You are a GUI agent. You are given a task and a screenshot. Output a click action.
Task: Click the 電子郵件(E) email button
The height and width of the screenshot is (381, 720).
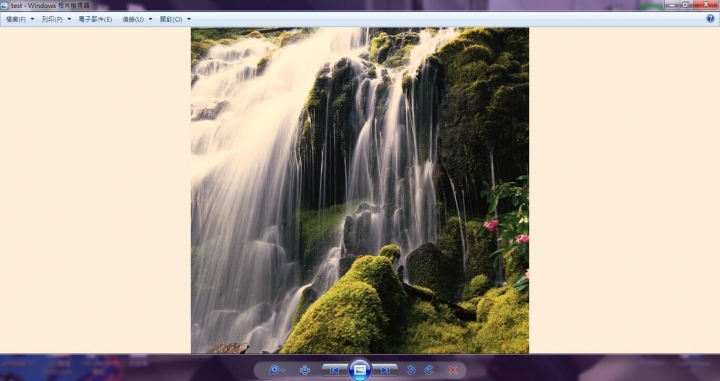click(95, 19)
